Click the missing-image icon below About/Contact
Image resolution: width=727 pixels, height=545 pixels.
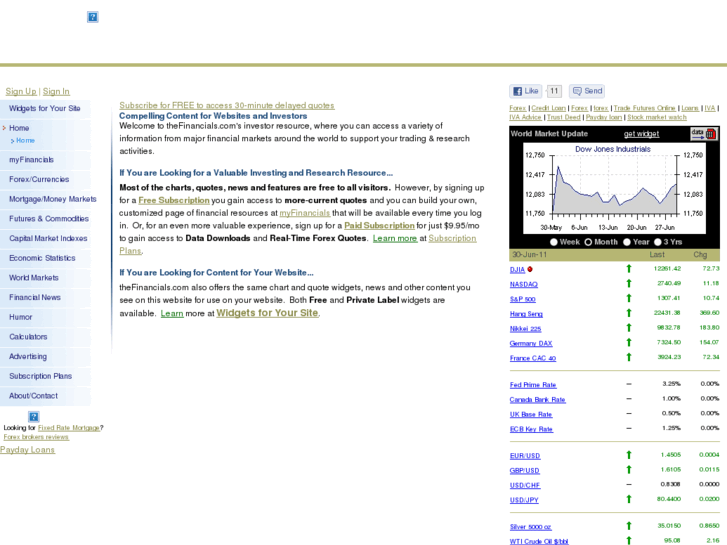click(34, 417)
